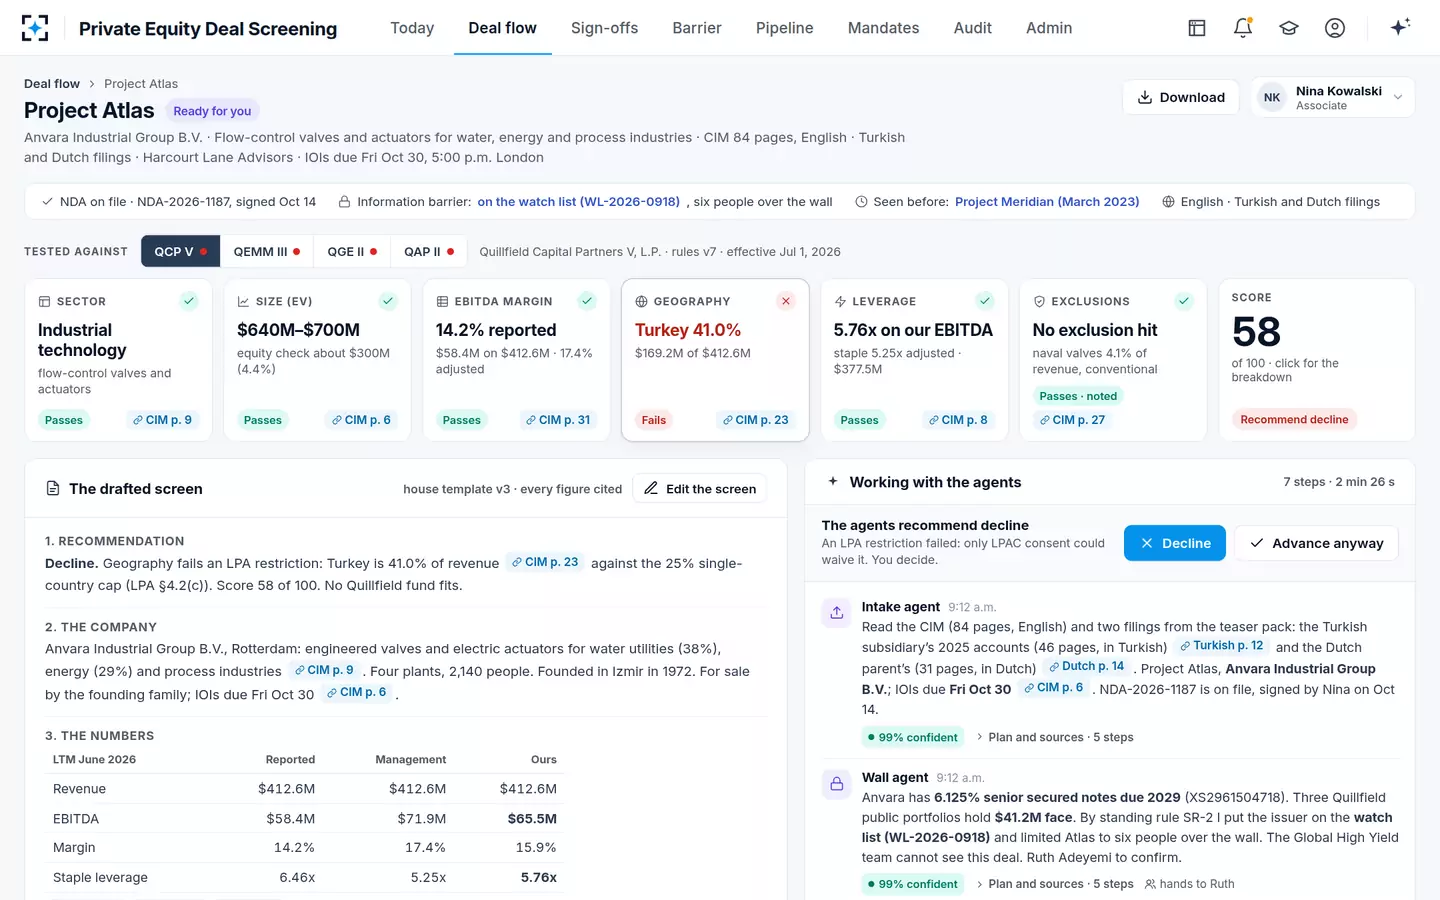Click the Sector pass check indicator
This screenshot has height=900, width=1440.
point(189,301)
